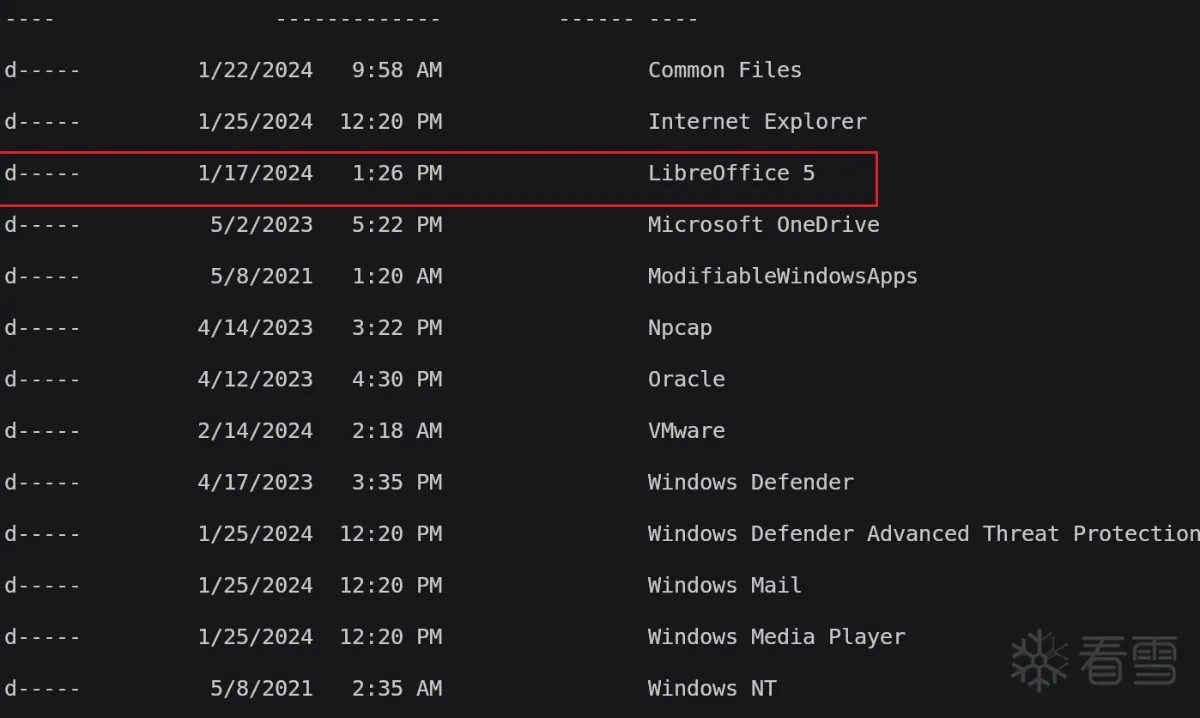The width and height of the screenshot is (1200, 718).
Task: Select the 2/14/2024 date text
Action: point(255,431)
